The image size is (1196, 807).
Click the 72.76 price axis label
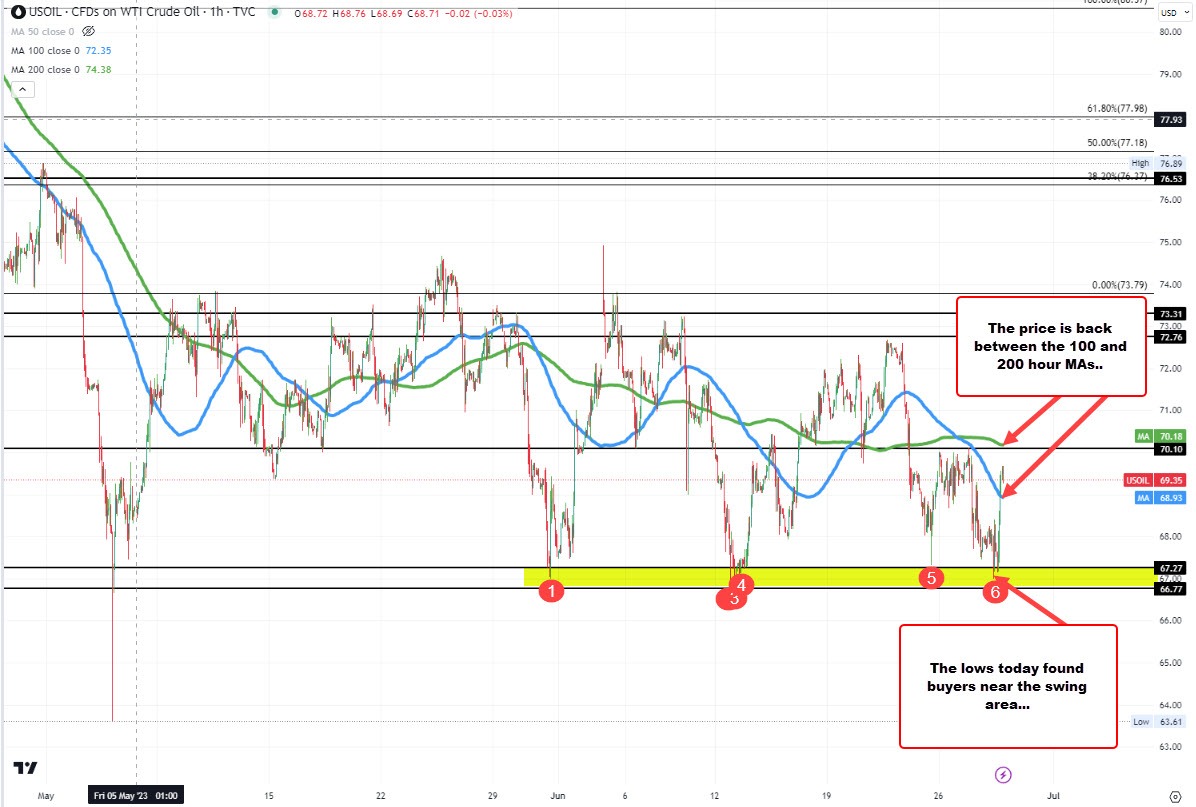(1170, 336)
